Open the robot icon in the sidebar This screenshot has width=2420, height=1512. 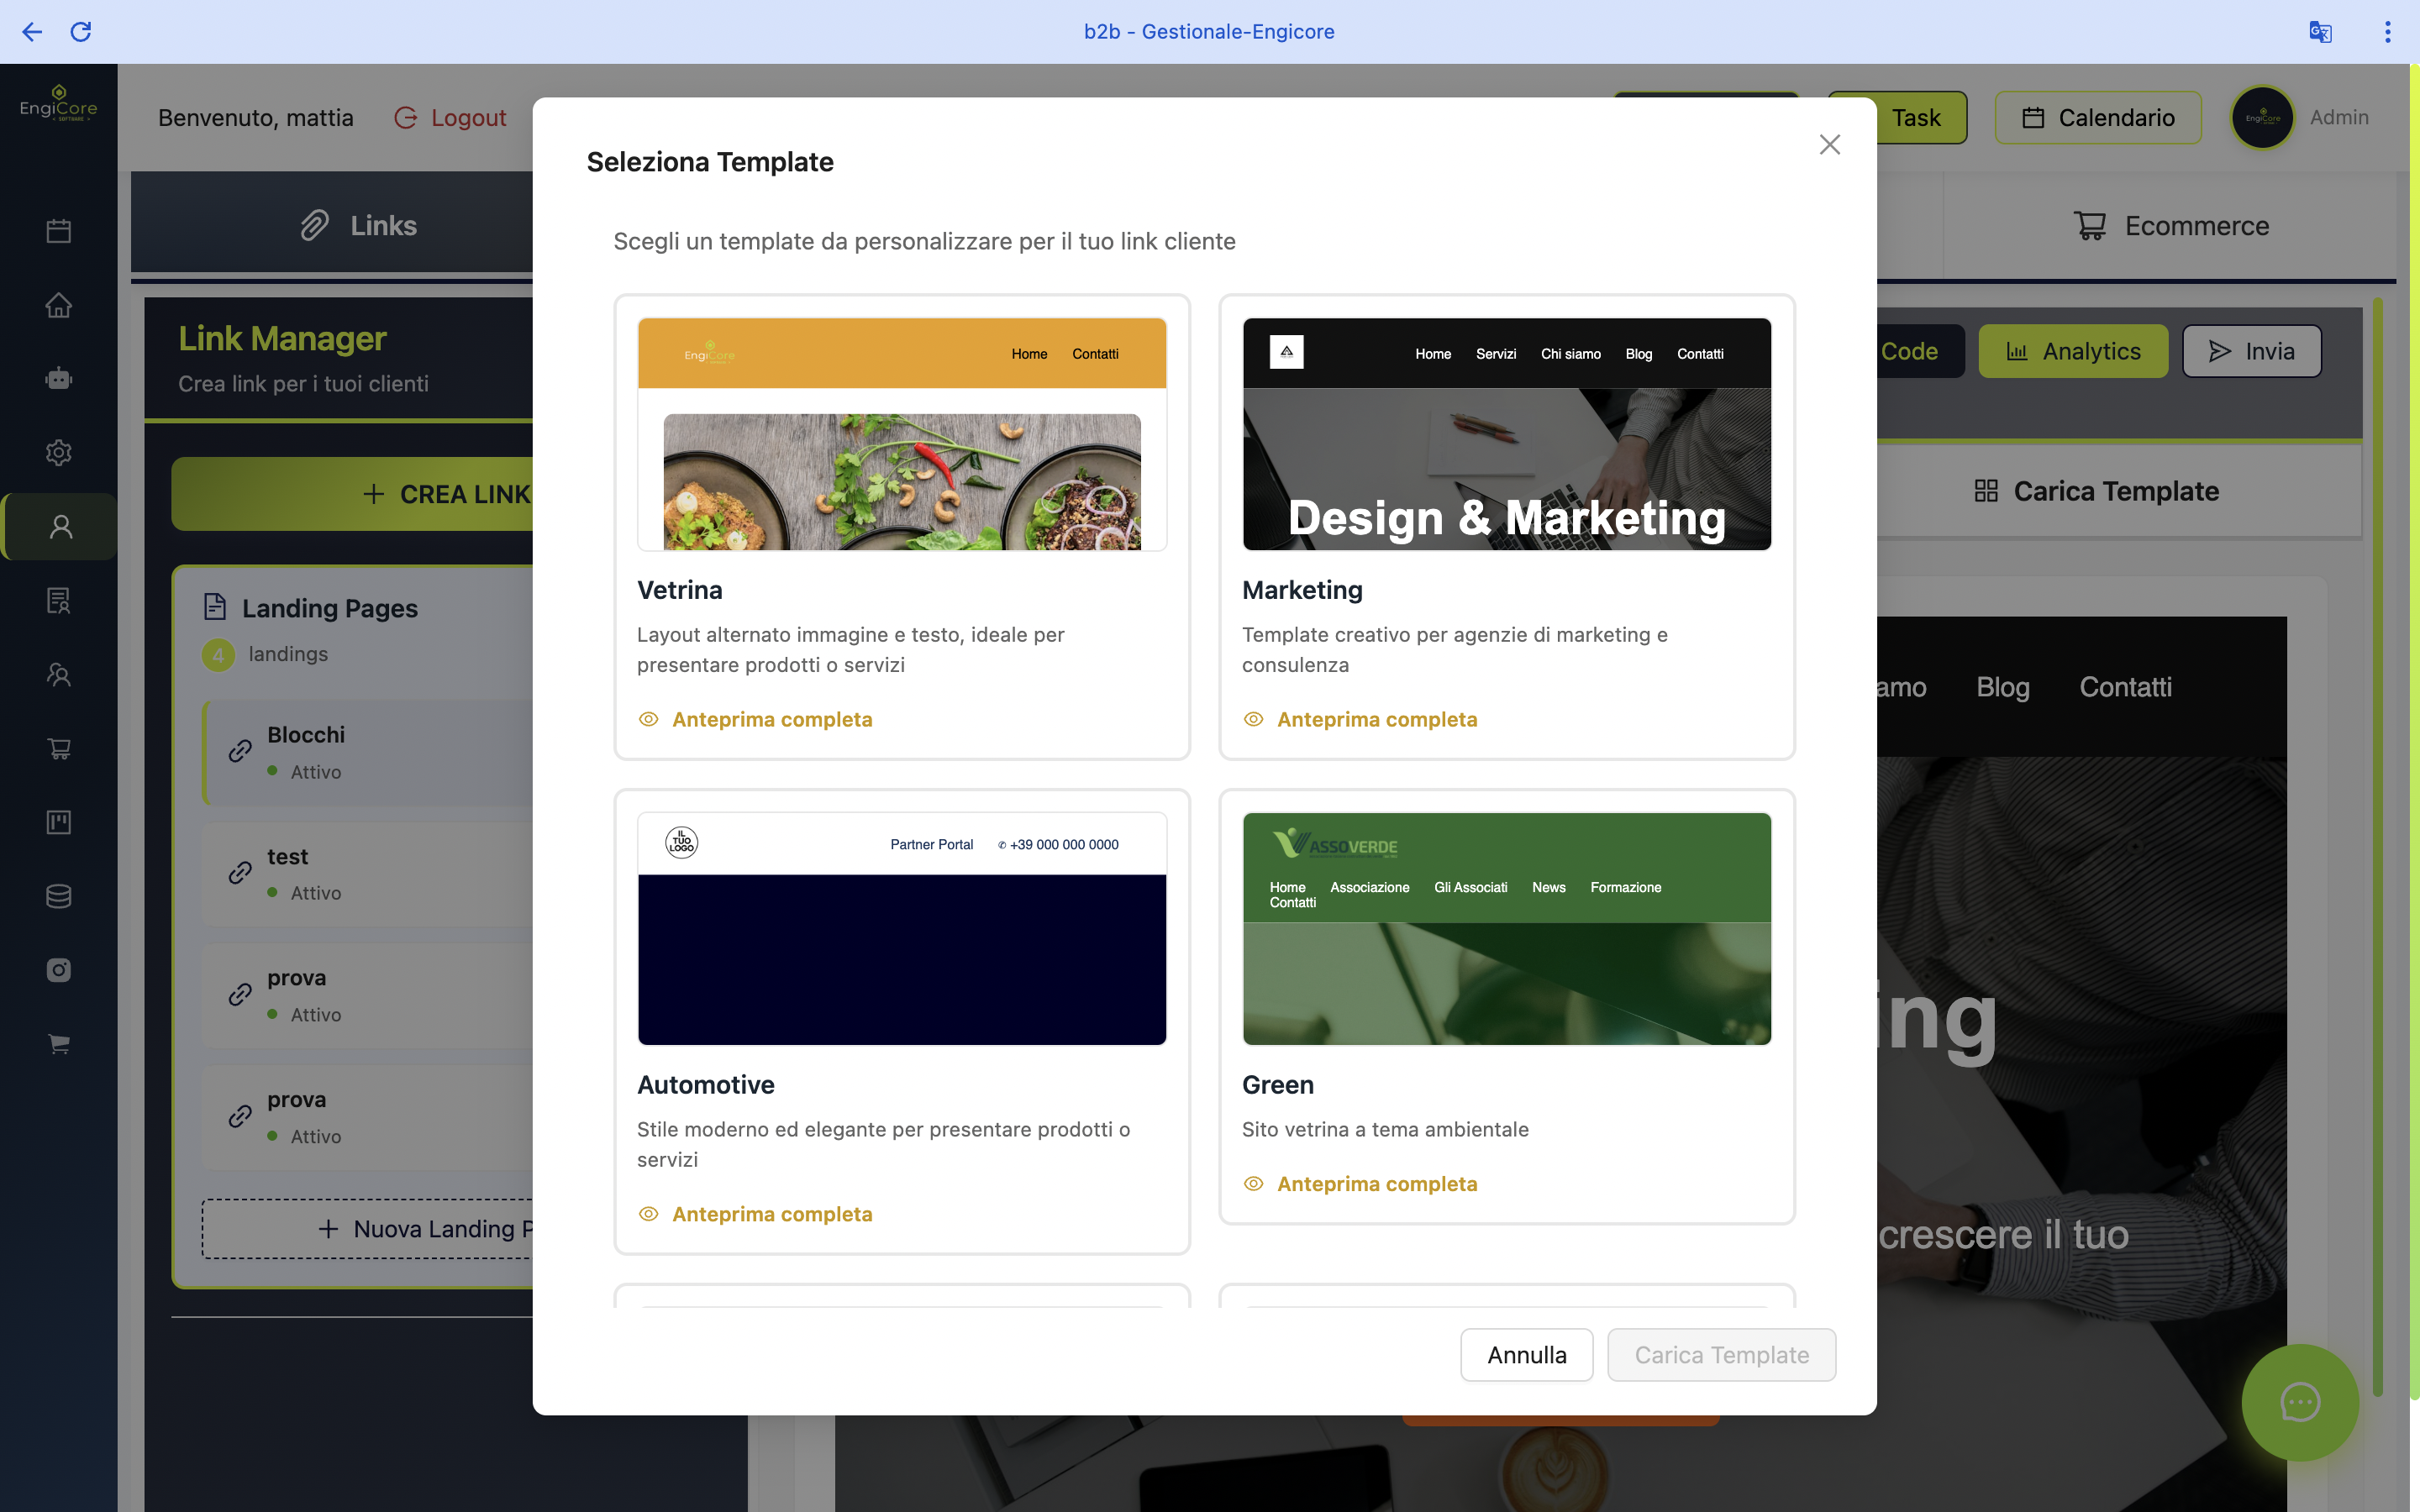click(59, 379)
